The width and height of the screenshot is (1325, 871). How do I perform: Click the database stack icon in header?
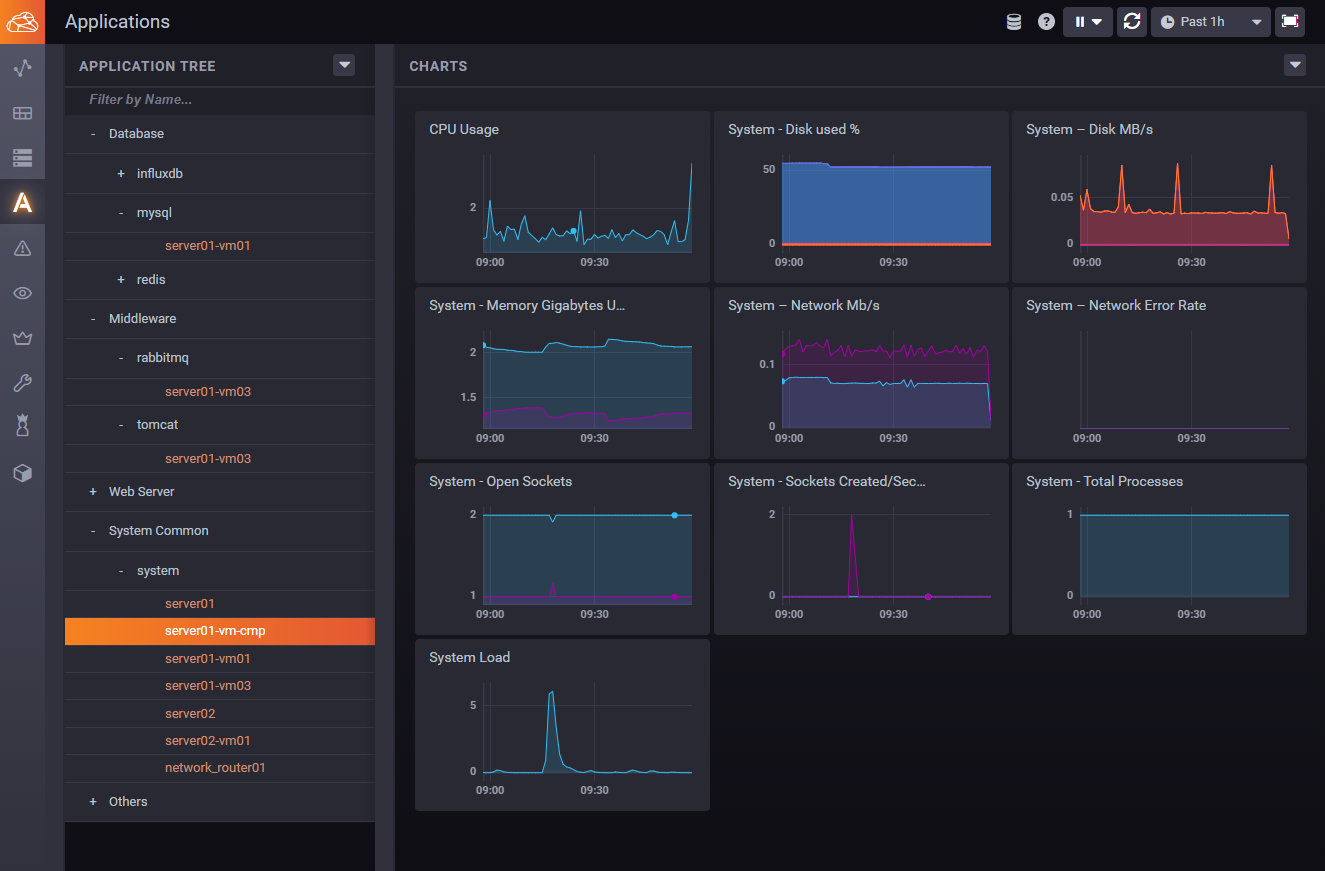point(1014,22)
